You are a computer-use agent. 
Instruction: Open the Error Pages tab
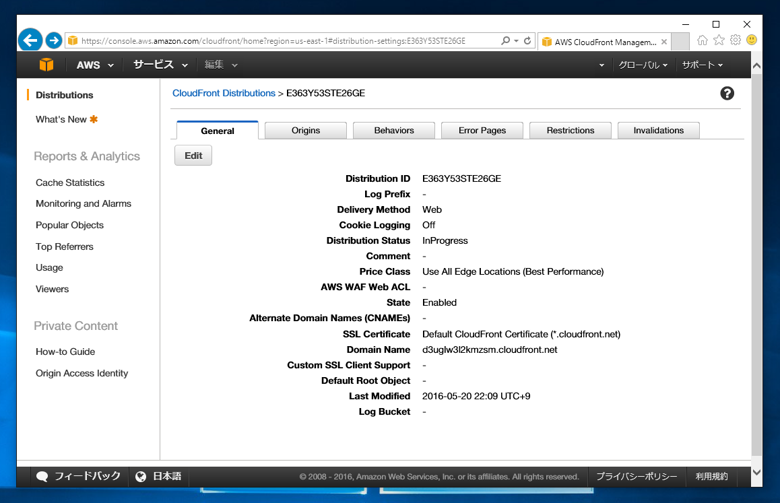[482, 130]
